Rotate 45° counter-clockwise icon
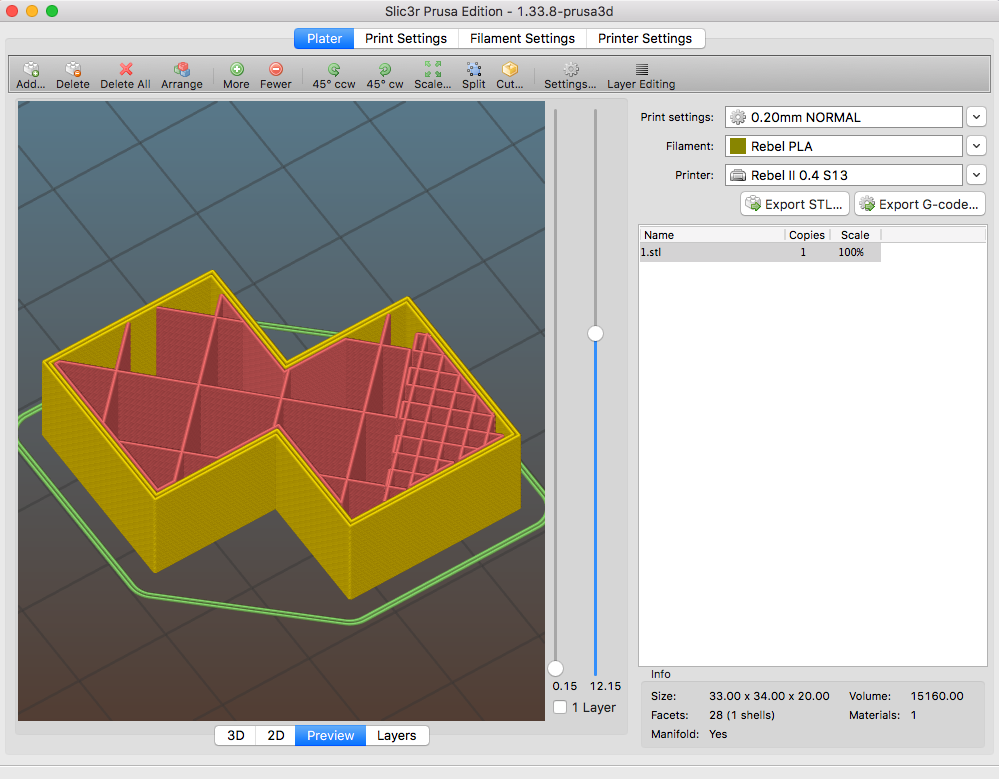 (x=334, y=70)
